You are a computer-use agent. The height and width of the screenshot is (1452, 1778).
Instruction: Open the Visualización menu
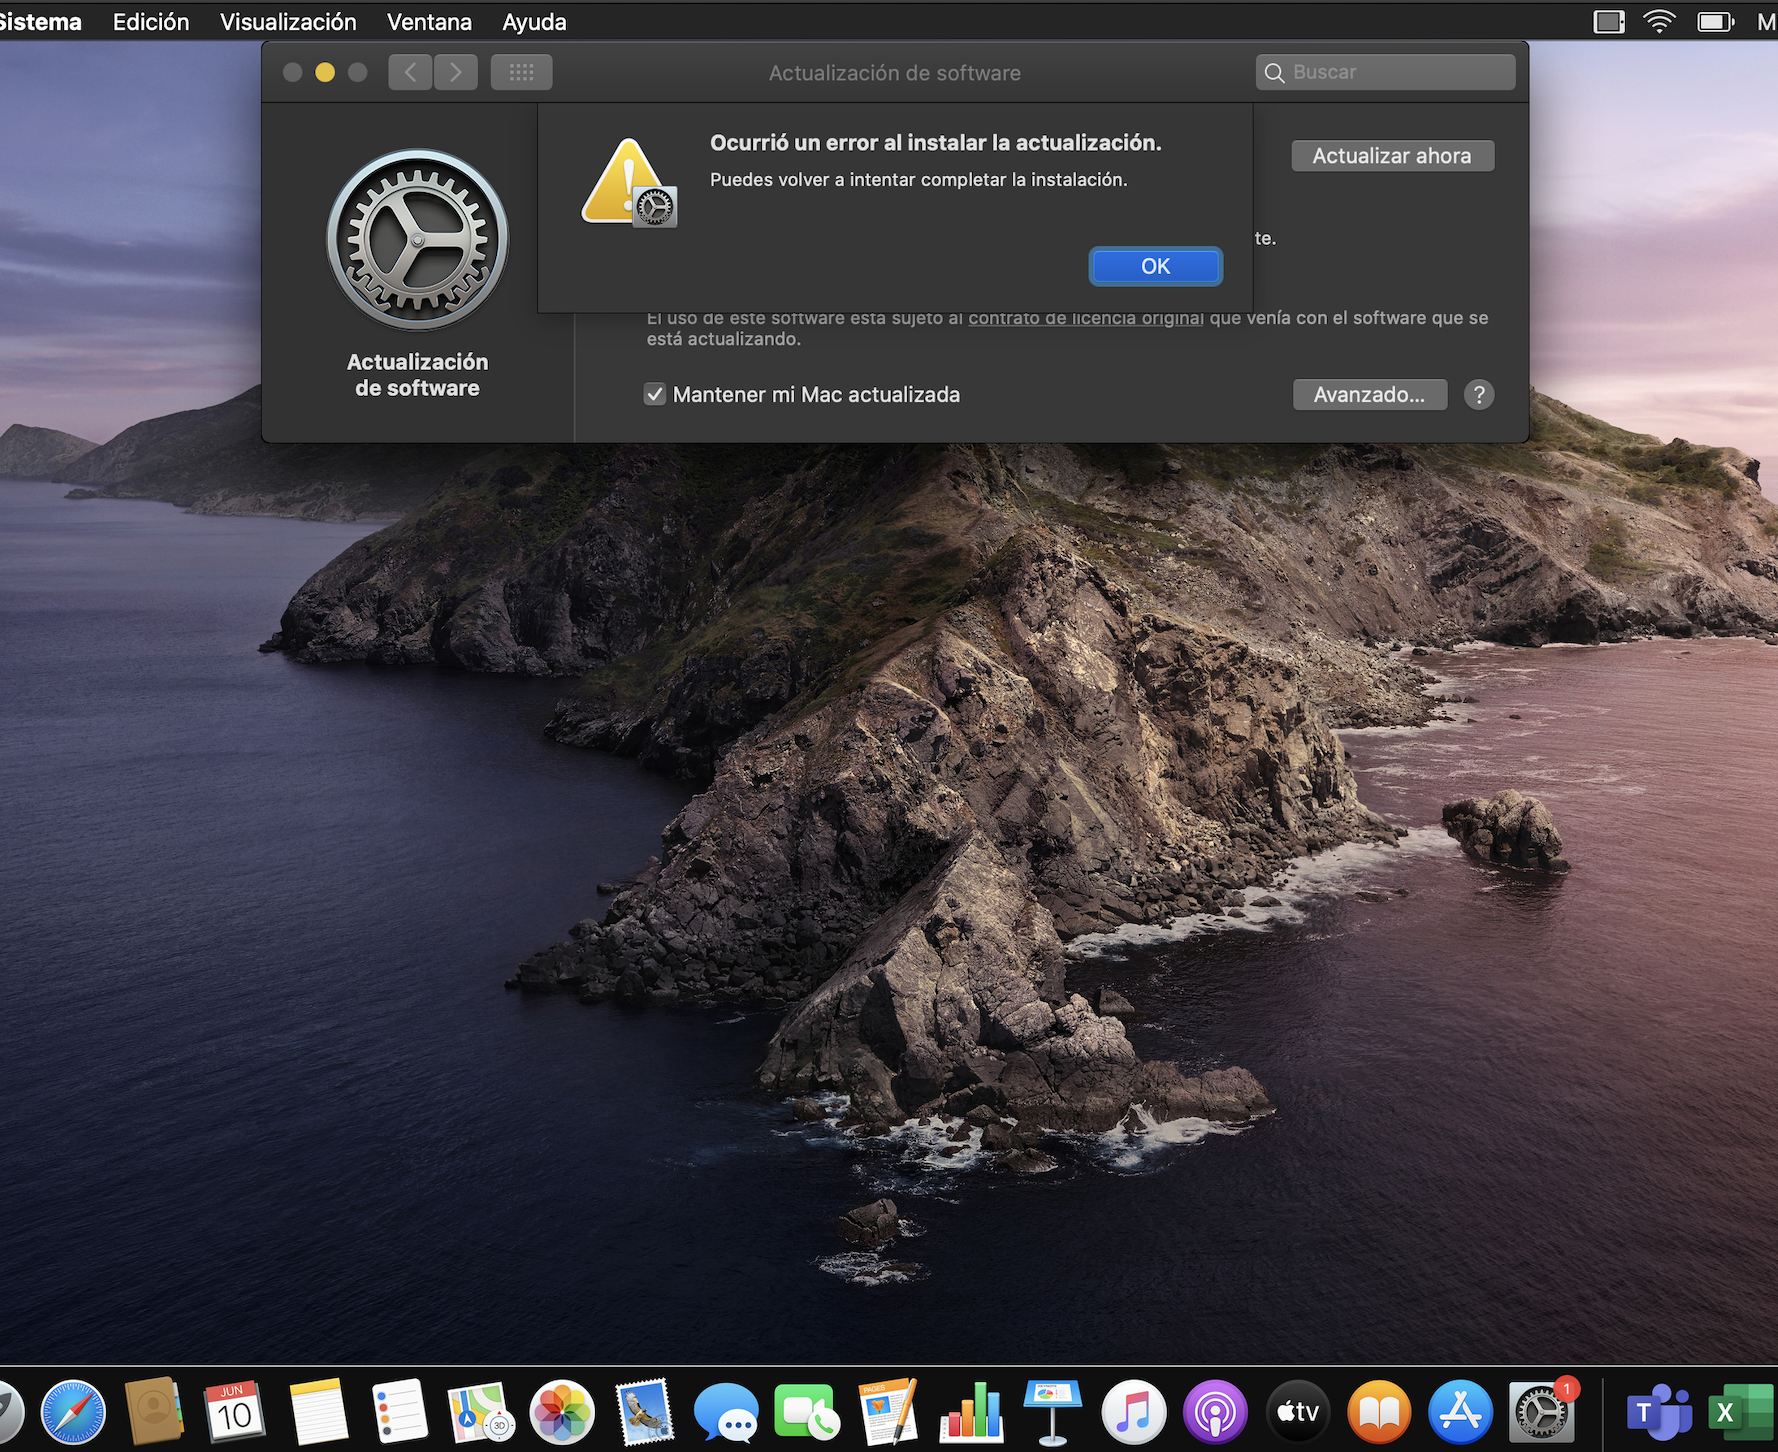288,21
